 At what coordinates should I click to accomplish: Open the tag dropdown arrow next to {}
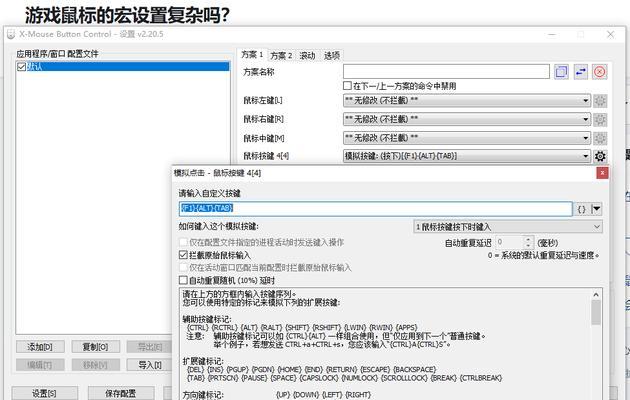[597, 209]
